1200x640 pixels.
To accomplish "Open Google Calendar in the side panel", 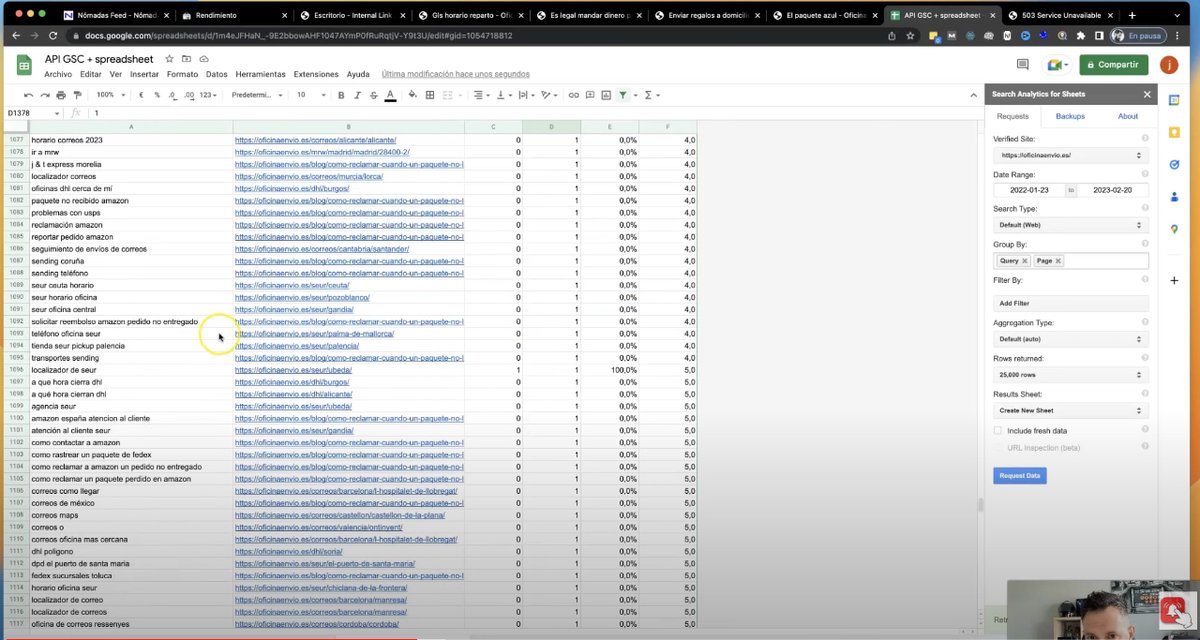I will (x=1174, y=101).
